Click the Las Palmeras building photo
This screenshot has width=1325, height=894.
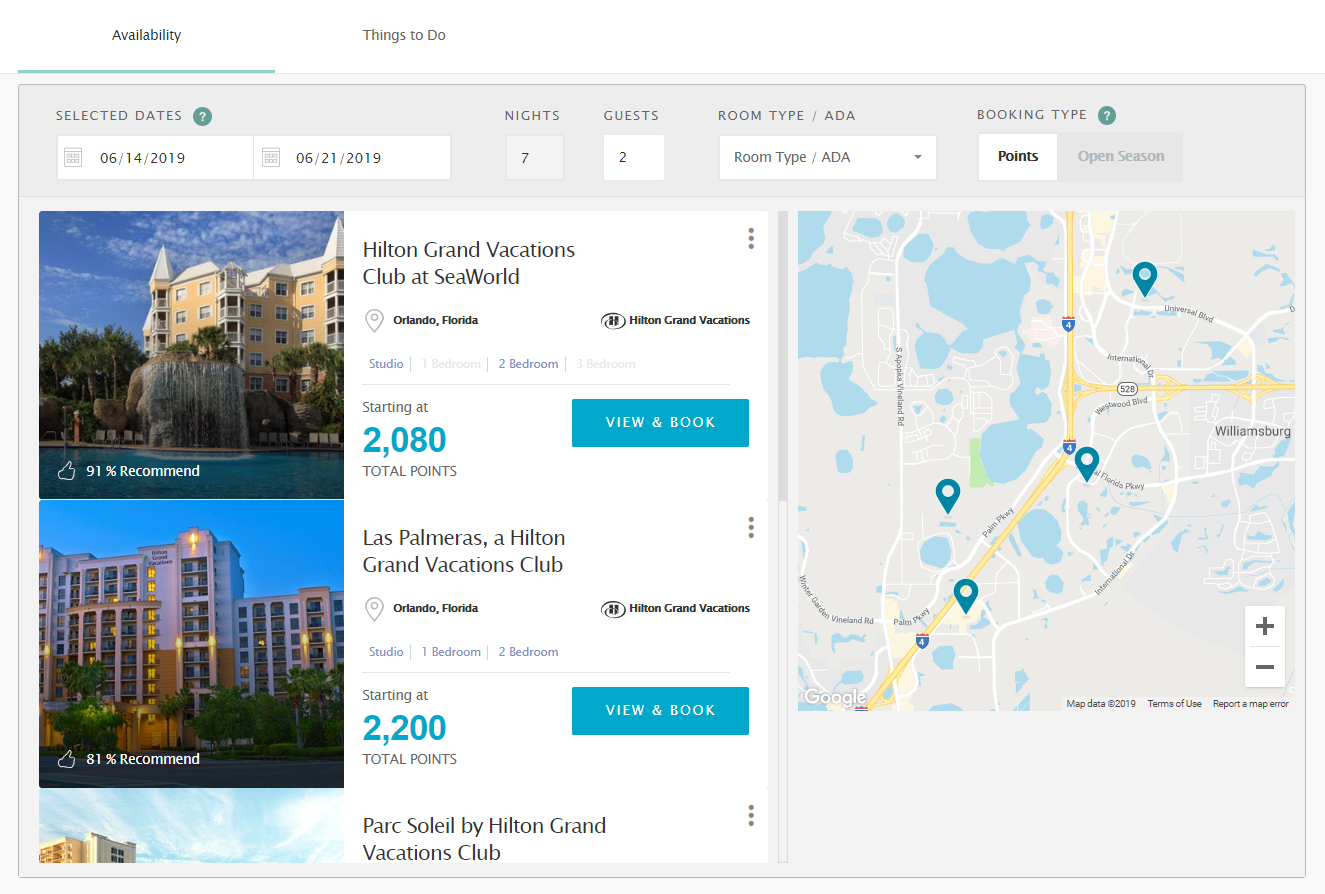[x=191, y=644]
